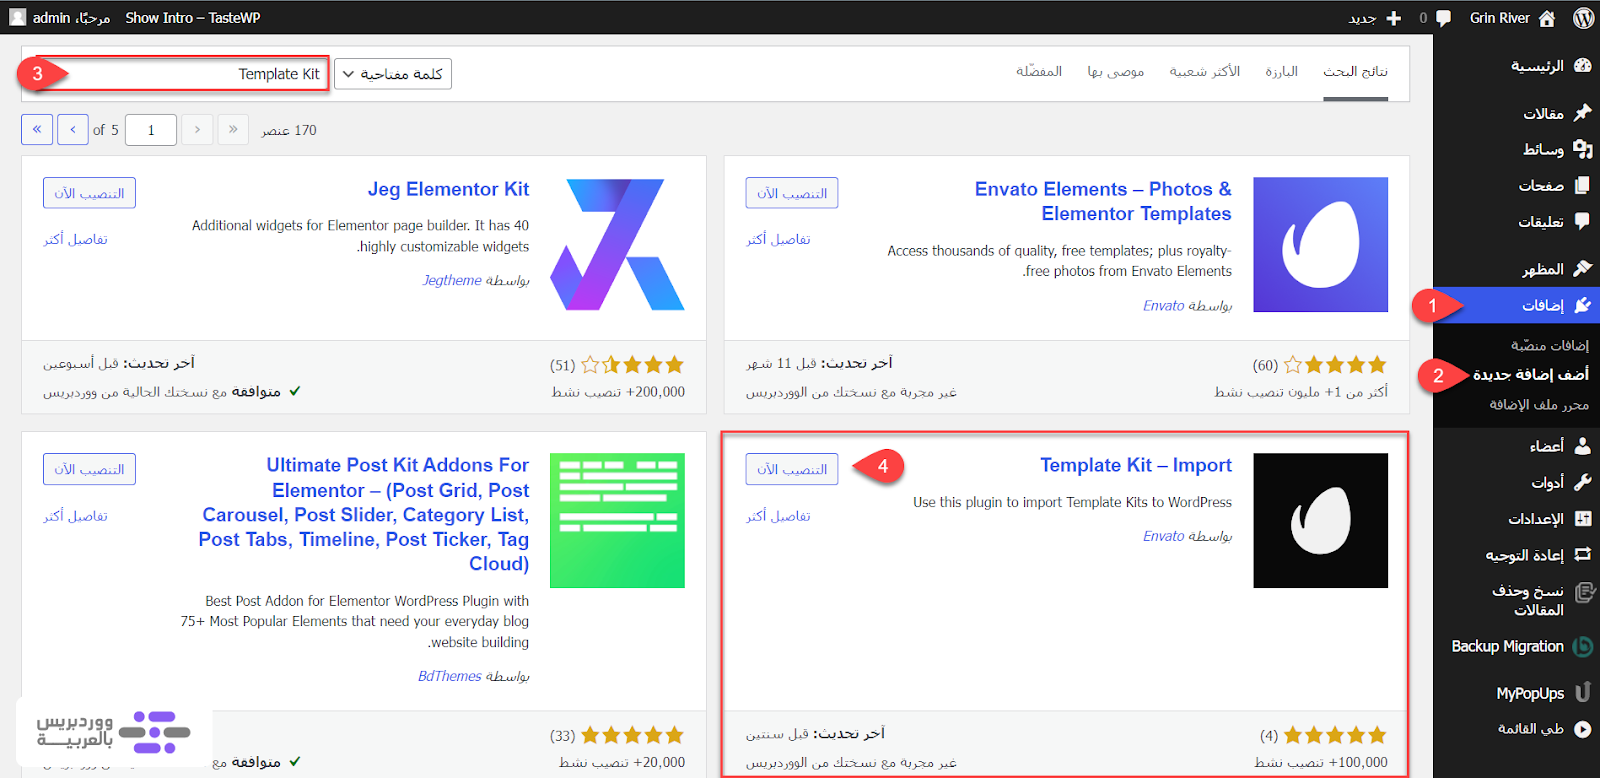The height and width of the screenshot is (778, 1600).
Task: Open the Favorites tab (المفضّلة)
Action: point(1039,72)
